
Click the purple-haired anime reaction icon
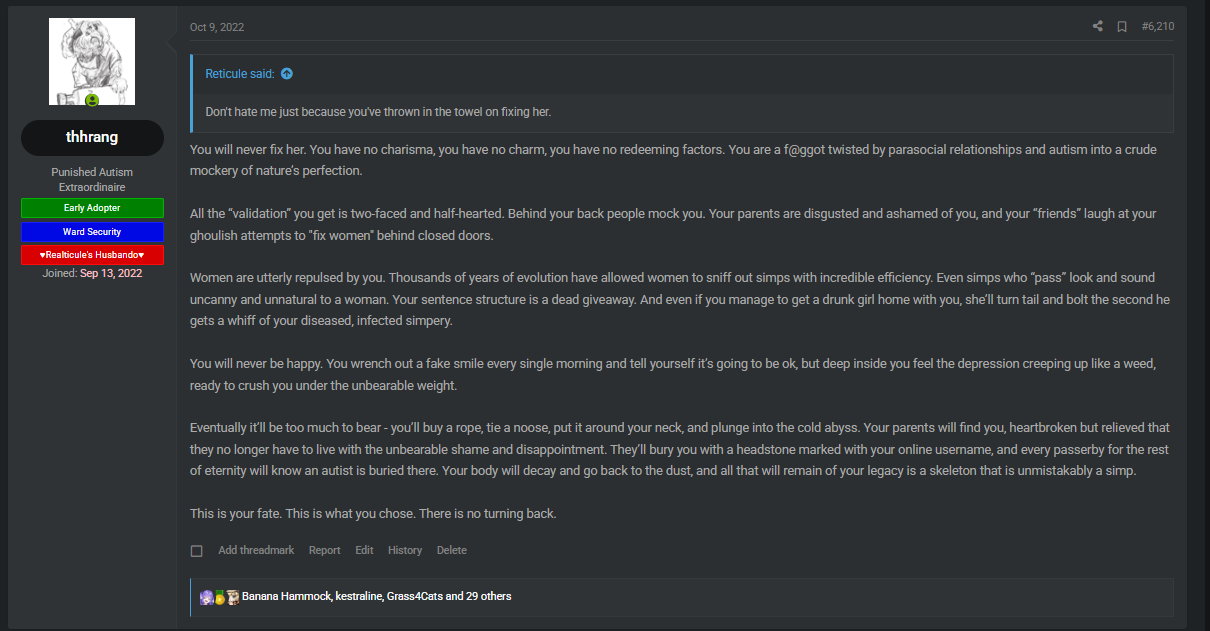(207, 596)
